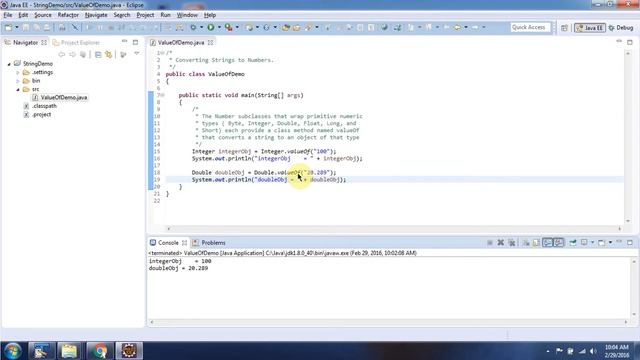The image size is (640, 360).
Task: Click the Eclipse icon in the taskbar
Action: (x=129, y=351)
